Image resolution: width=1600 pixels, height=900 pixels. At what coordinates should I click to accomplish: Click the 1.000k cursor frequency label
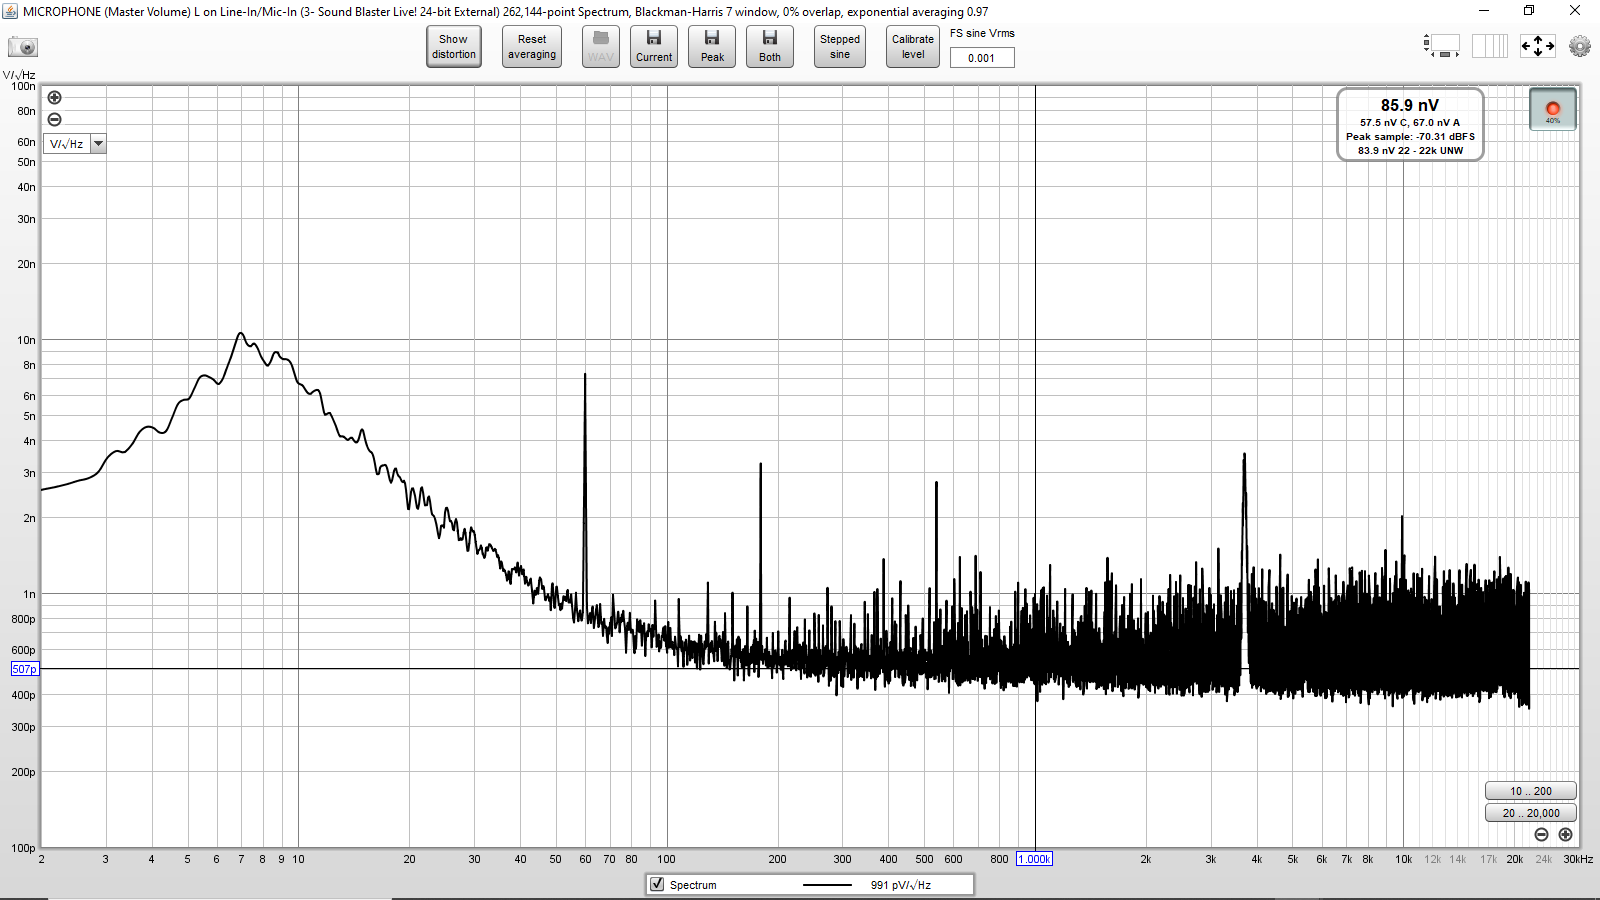[1034, 859]
